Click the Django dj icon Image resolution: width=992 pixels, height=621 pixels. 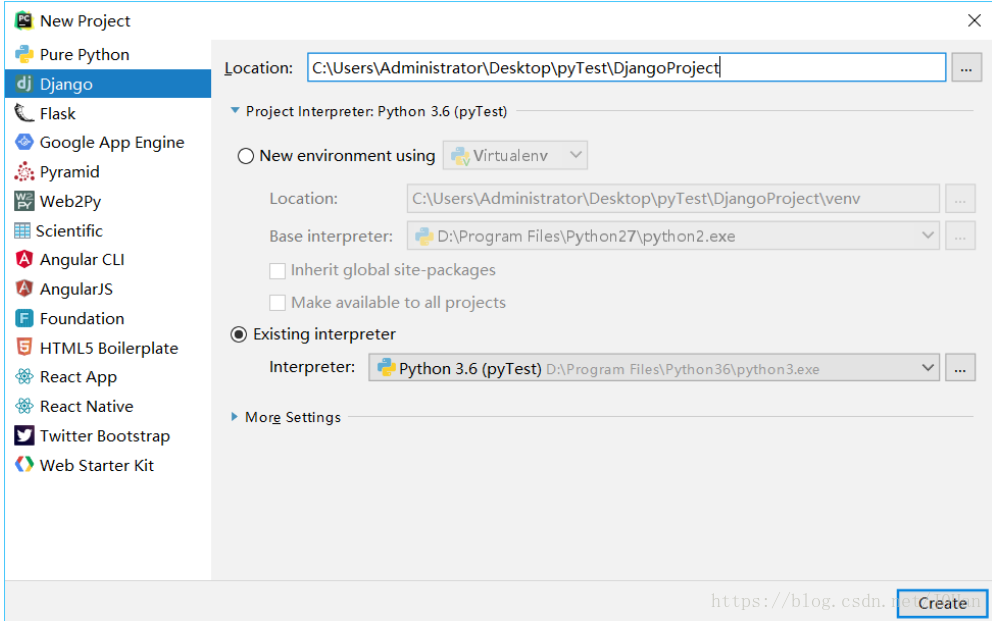pyautogui.click(x=24, y=83)
